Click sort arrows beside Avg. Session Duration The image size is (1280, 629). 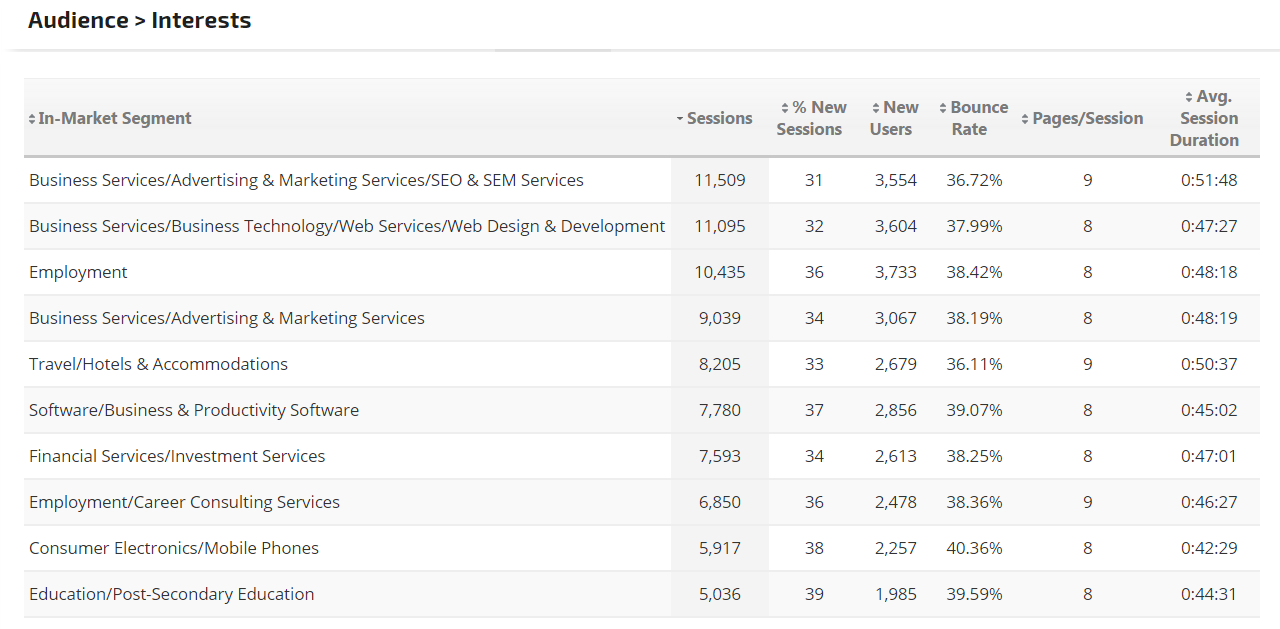tap(1188, 97)
